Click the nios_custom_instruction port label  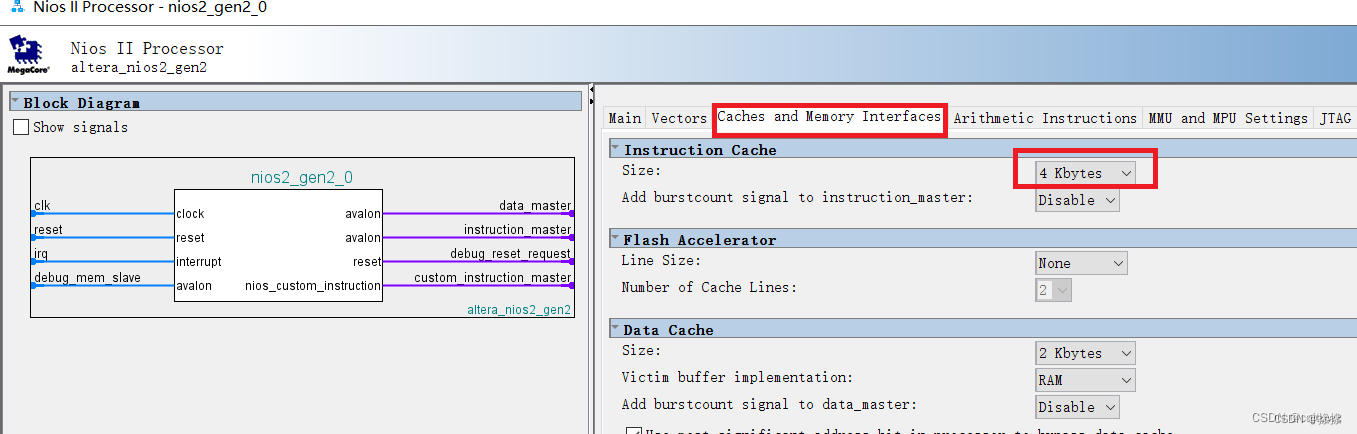(x=313, y=286)
